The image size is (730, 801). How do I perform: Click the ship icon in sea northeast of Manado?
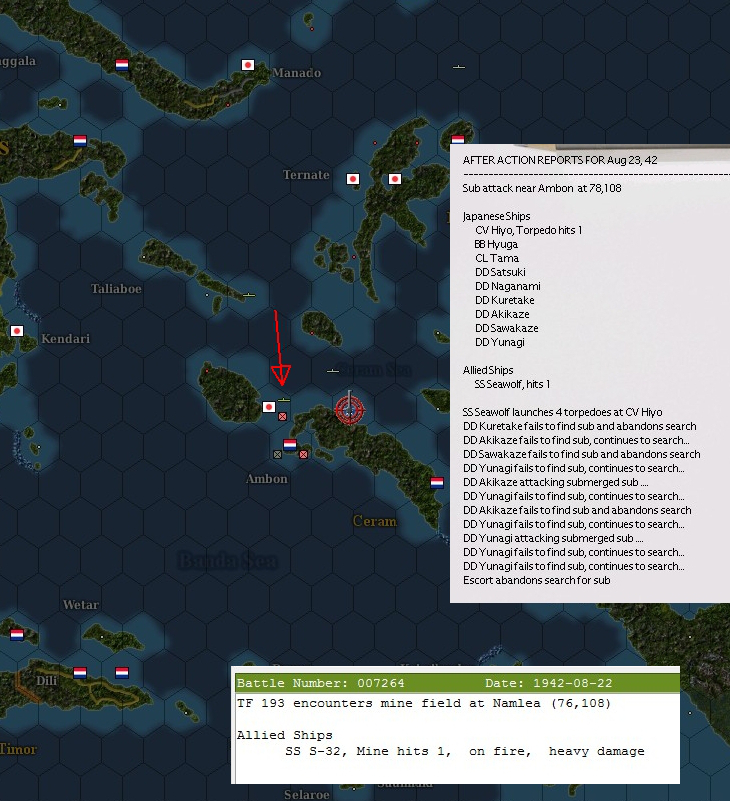click(459, 67)
